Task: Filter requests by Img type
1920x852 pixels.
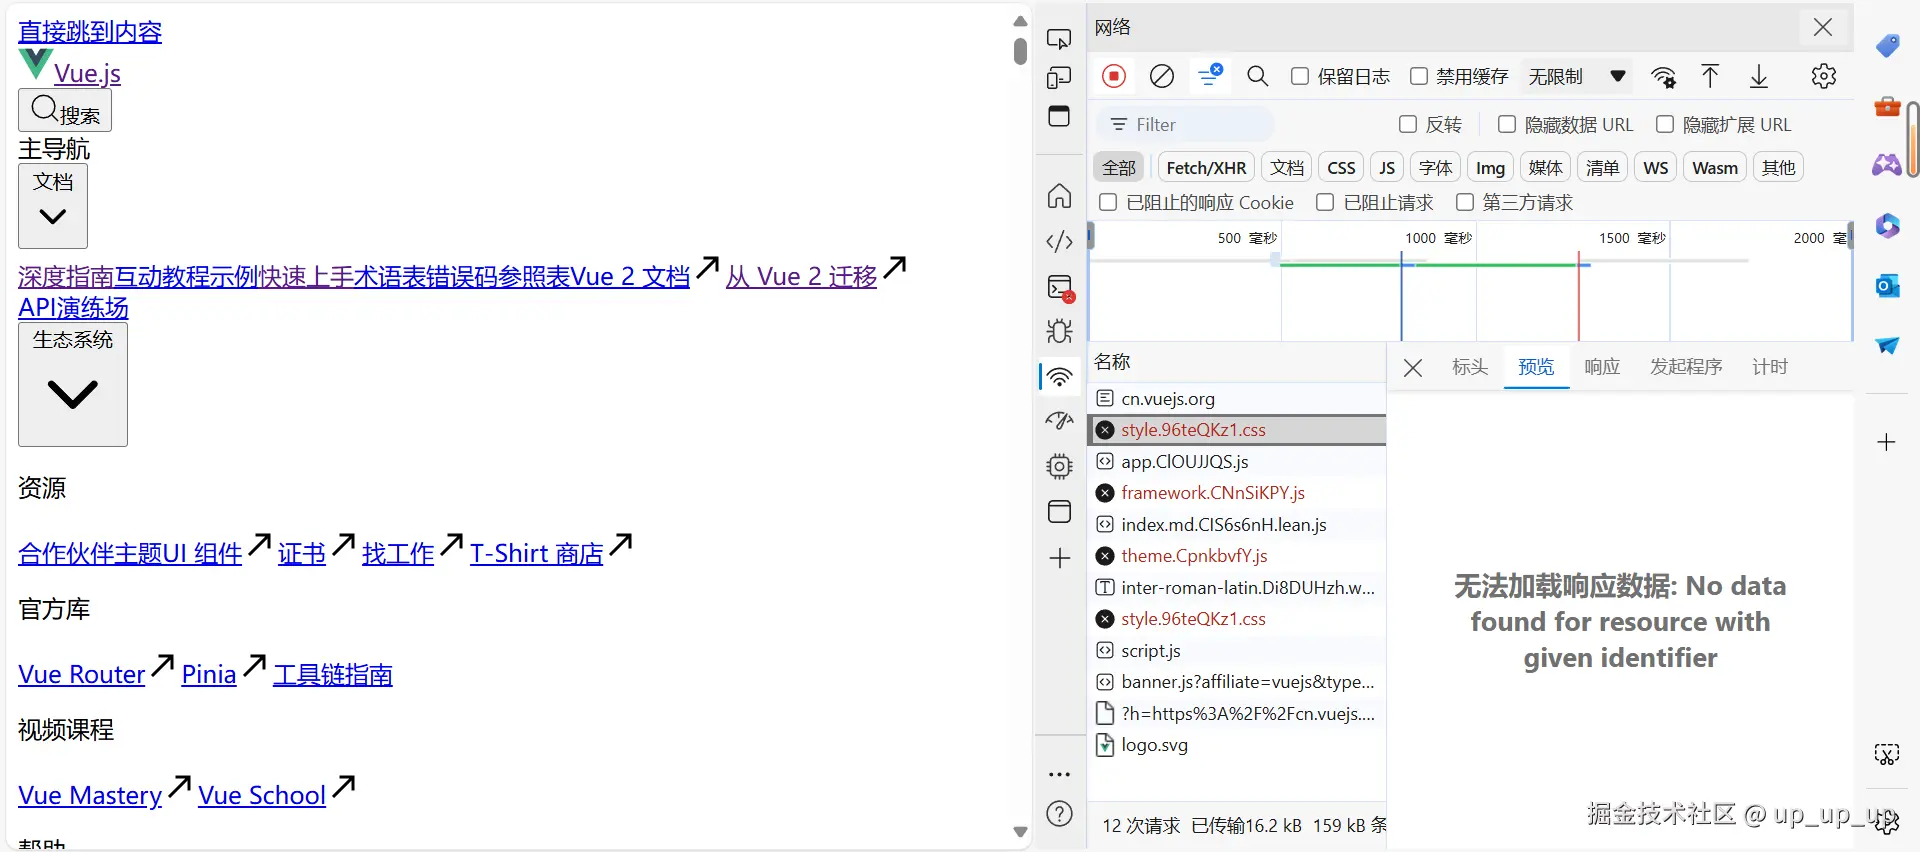Action: click(1490, 167)
